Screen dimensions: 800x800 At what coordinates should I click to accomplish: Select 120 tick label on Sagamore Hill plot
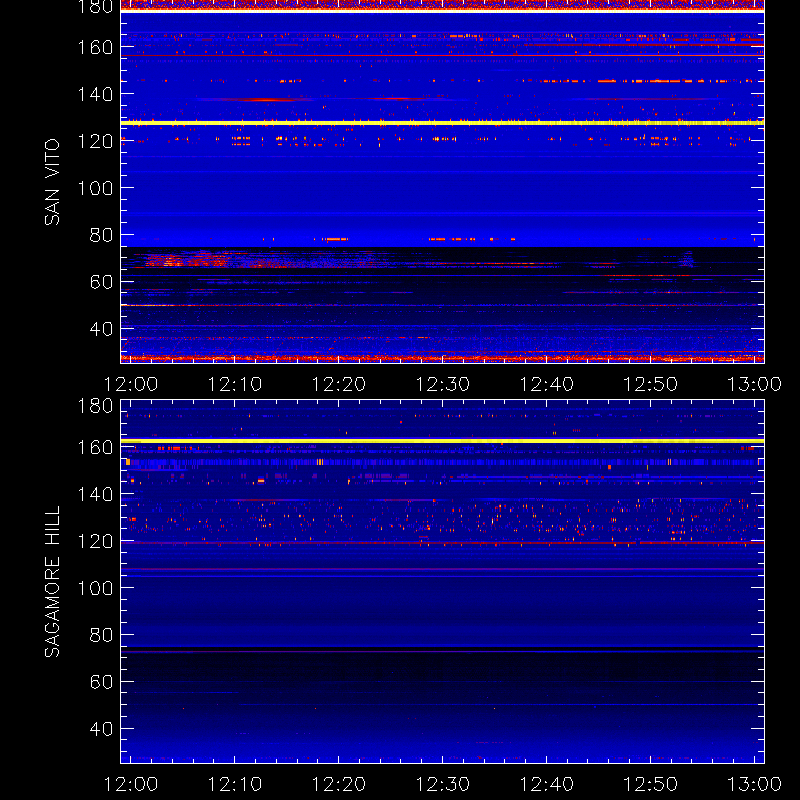(x=95, y=541)
